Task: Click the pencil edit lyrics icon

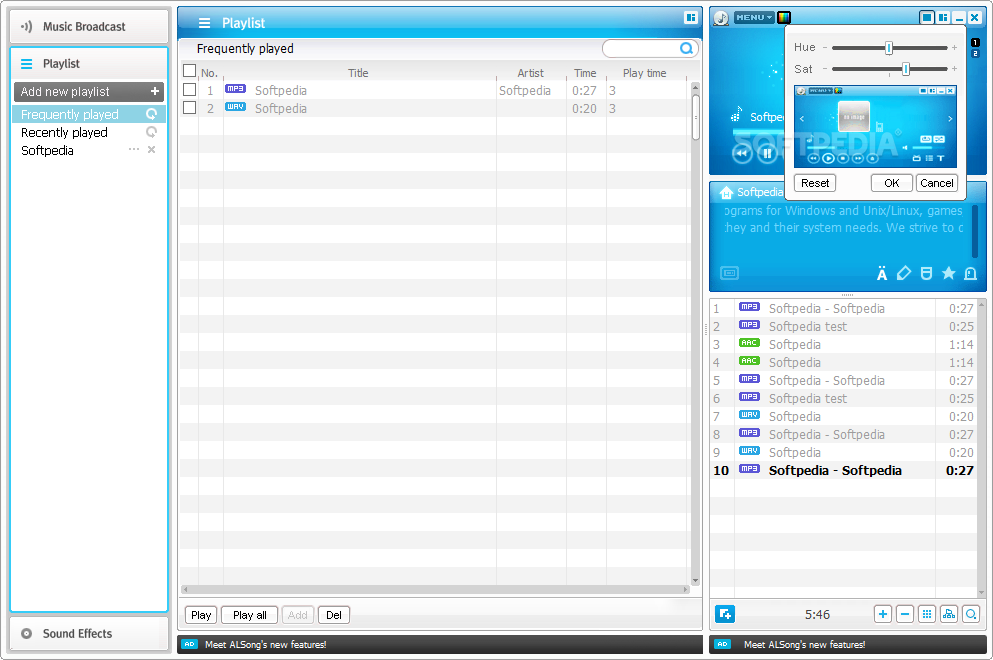Action: click(904, 273)
